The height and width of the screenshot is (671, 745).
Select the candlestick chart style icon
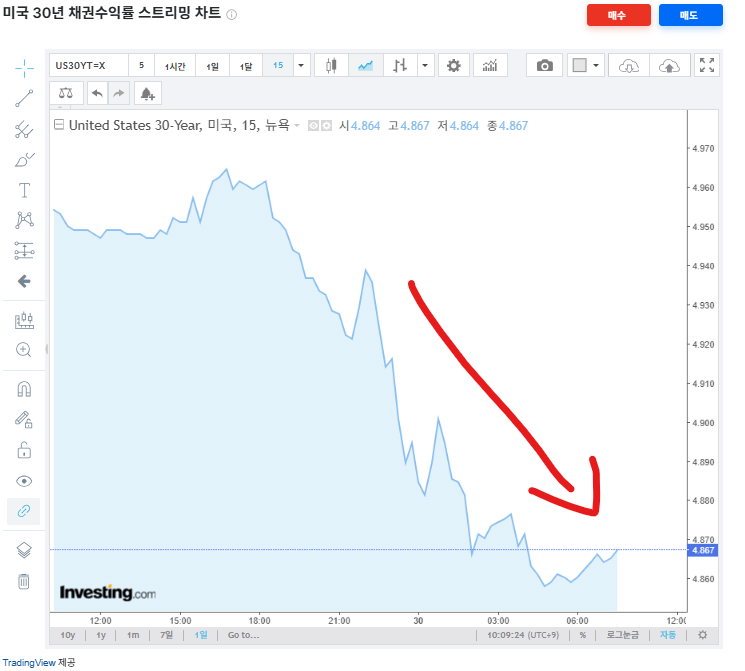[331, 66]
